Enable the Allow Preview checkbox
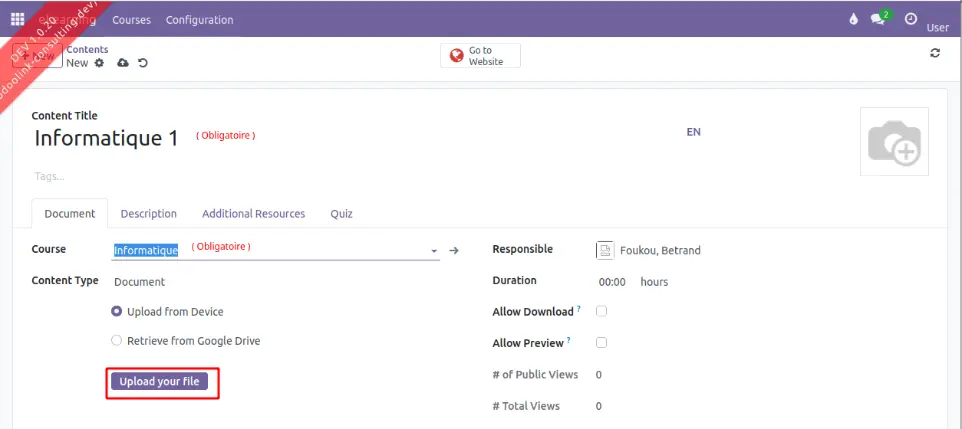This screenshot has width=962, height=429. pos(601,343)
